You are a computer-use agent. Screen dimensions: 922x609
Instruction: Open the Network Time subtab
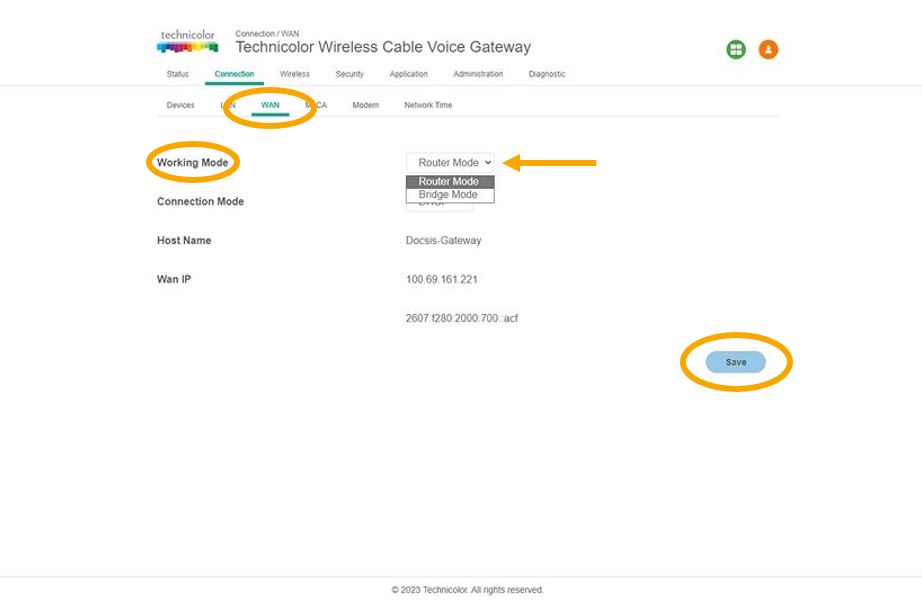tap(426, 104)
